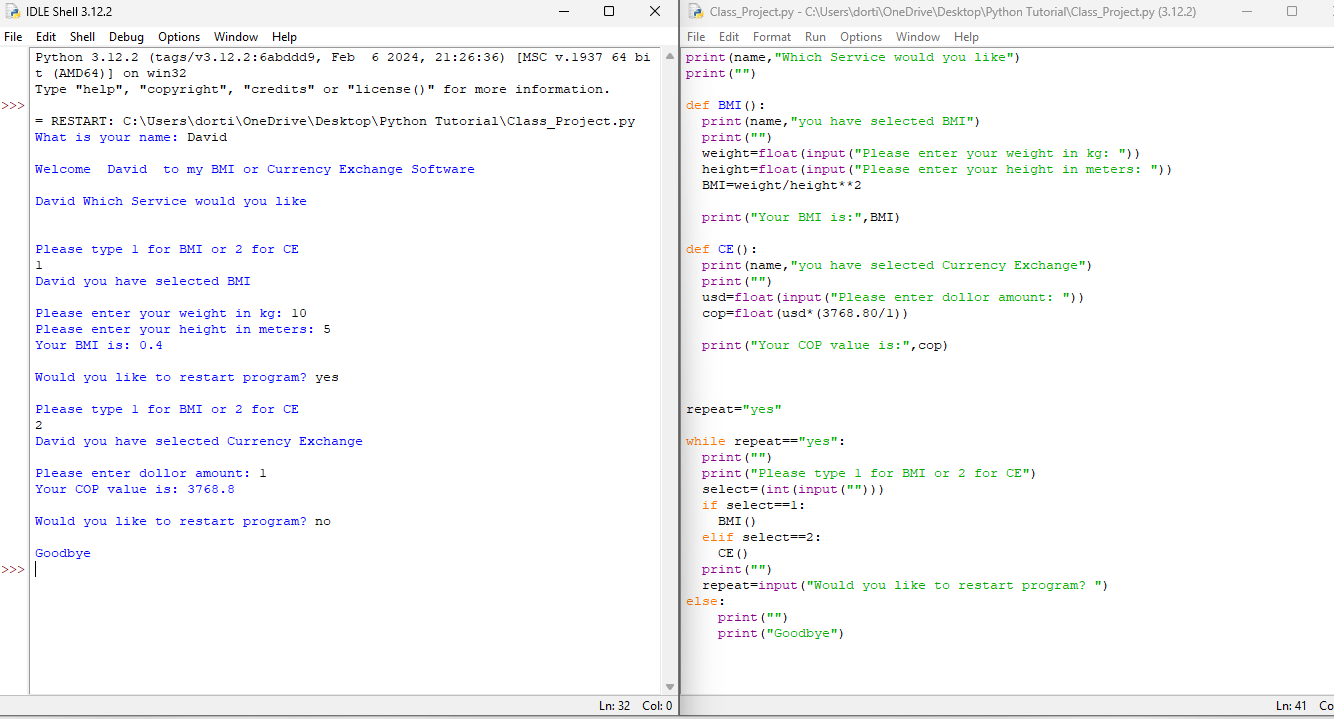1334x719 pixels.
Task: Click the IDLE Shell Python title bar icon
Action: point(12,12)
